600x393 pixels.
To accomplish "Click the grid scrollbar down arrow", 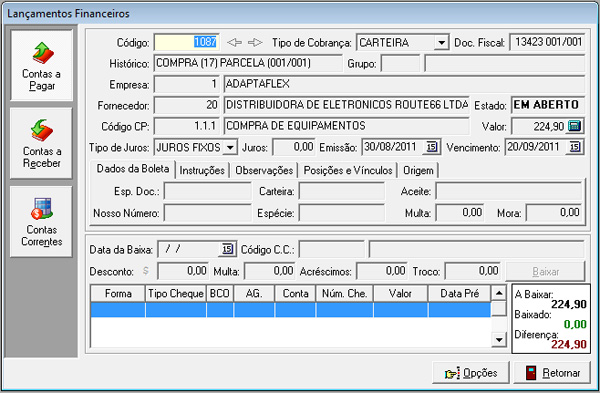I will click(x=499, y=339).
